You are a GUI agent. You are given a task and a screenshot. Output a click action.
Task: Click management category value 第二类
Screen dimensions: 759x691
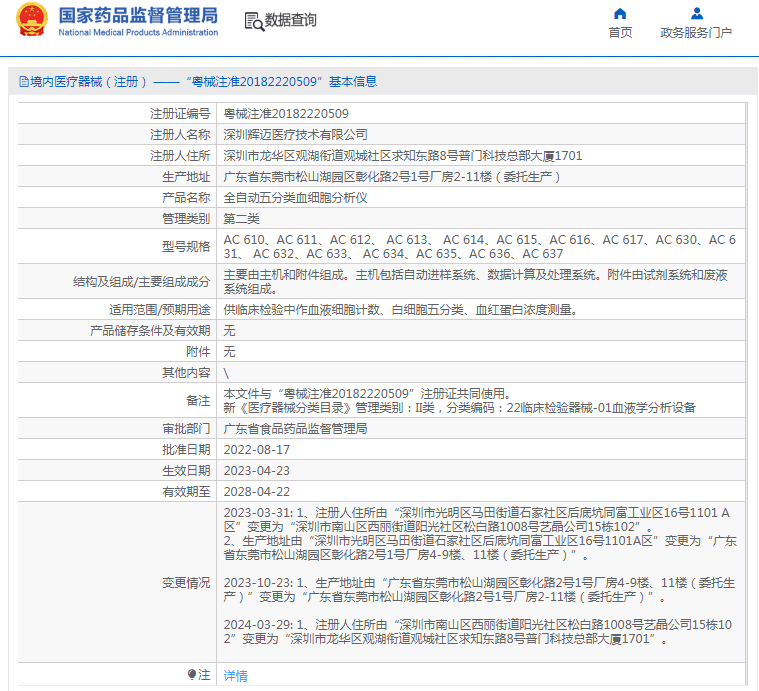pos(242,219)
